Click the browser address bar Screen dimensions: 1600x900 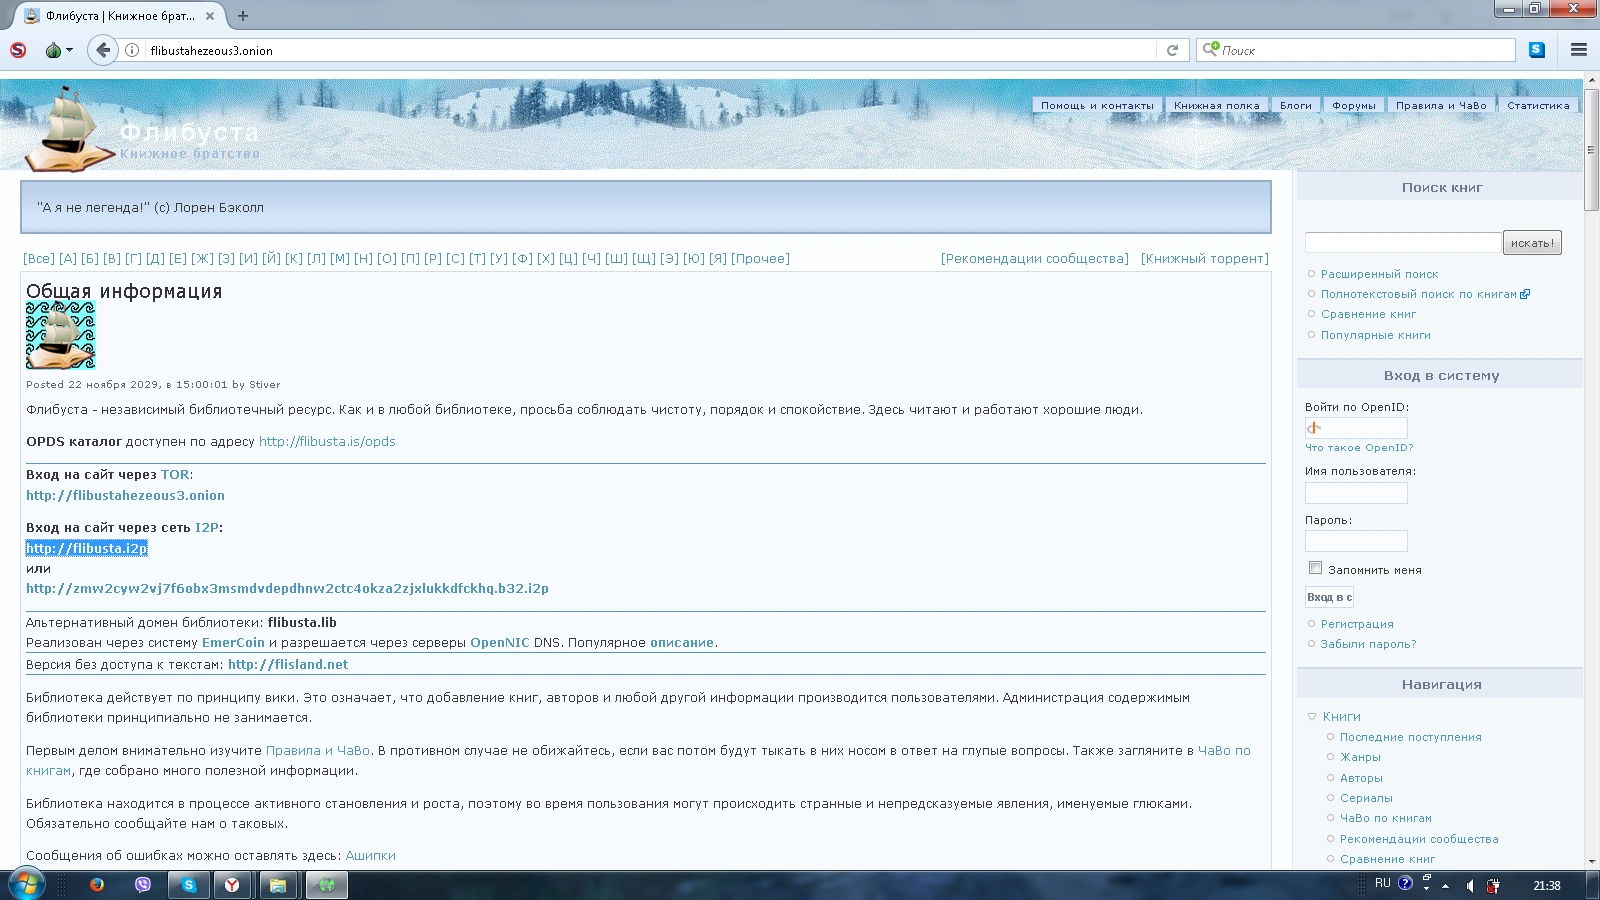[650, 50]
